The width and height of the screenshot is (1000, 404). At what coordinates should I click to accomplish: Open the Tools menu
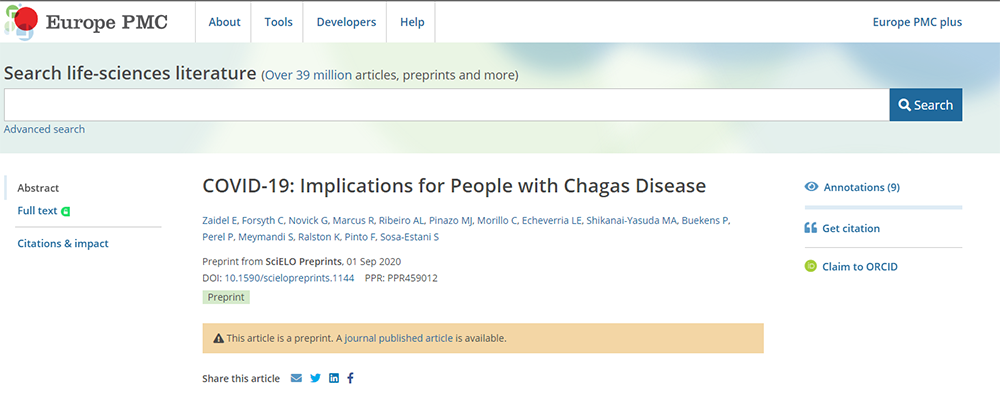point(278,22)
